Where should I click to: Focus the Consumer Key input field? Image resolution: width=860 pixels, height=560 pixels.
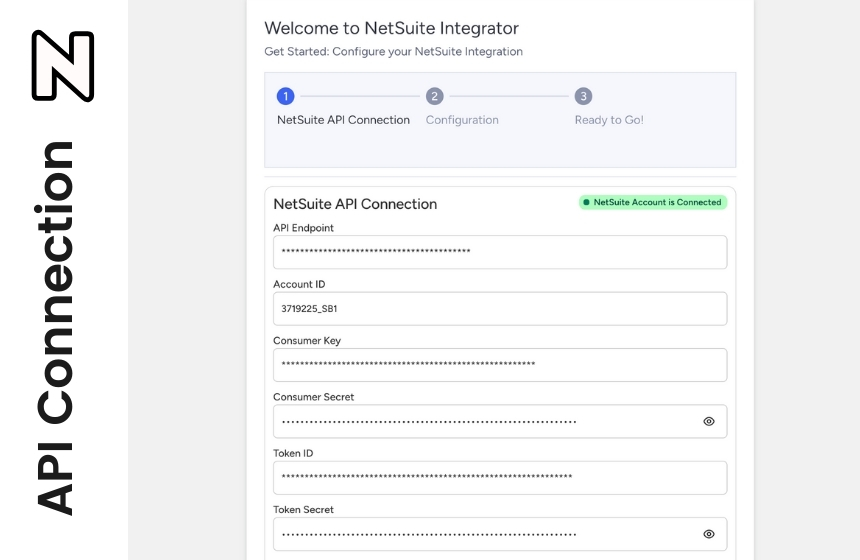500,365
